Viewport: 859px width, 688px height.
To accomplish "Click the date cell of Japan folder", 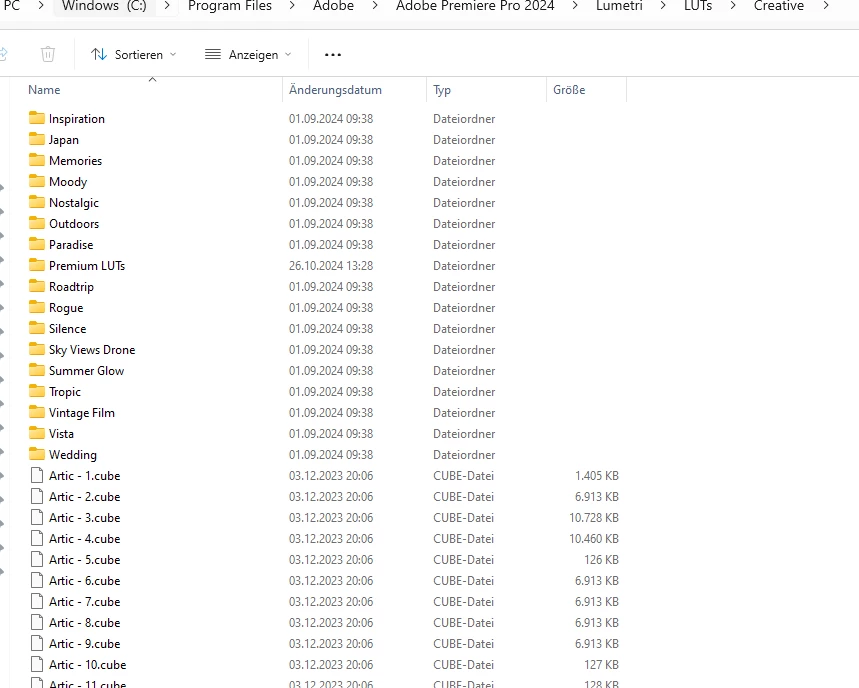I will [x=331, y=140].
